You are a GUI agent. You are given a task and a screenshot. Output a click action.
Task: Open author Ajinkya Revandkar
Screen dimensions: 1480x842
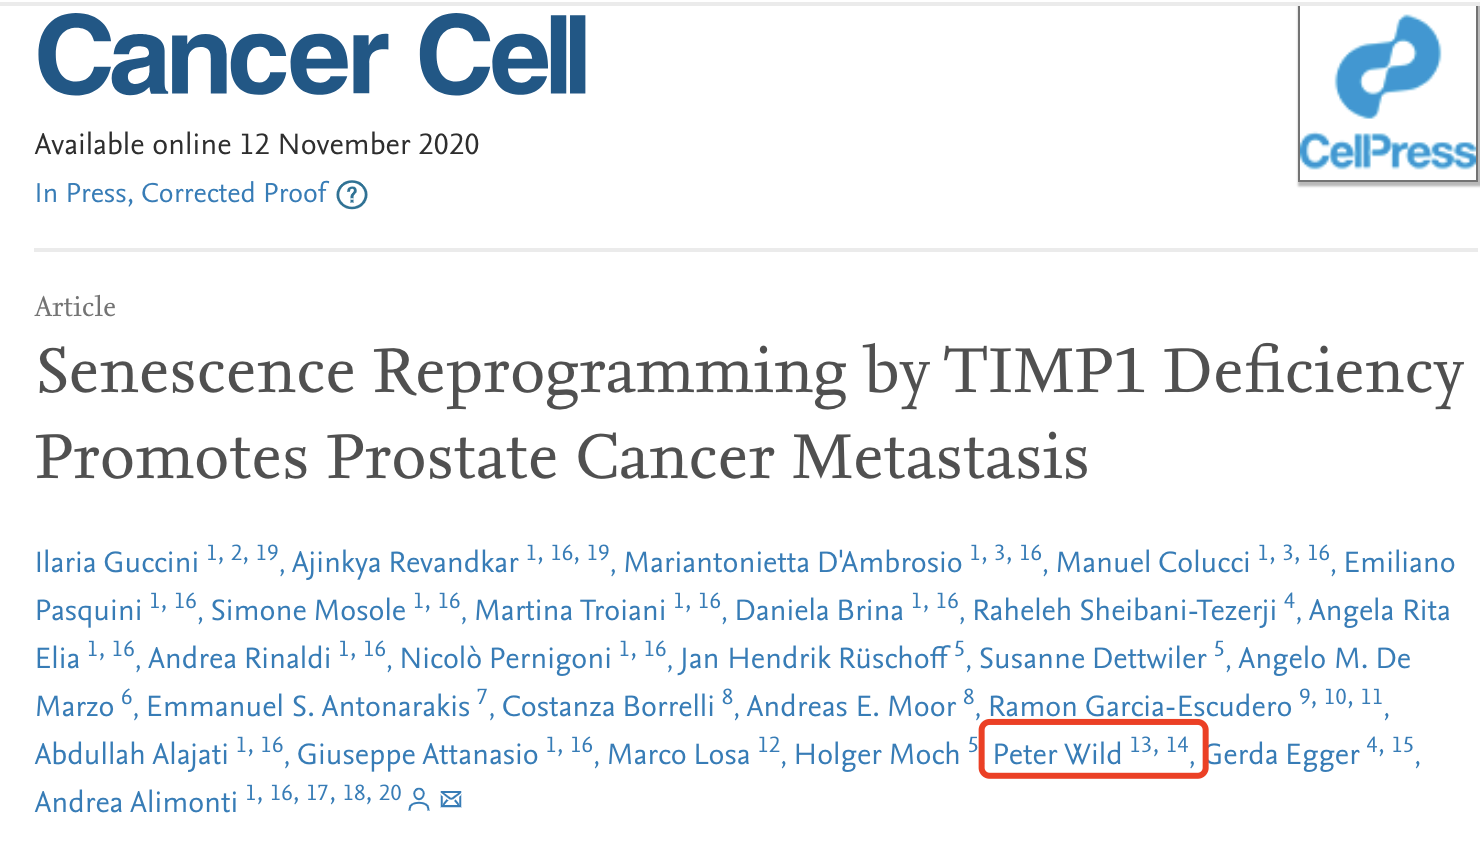pyautogui.click(x=405, y=562)
